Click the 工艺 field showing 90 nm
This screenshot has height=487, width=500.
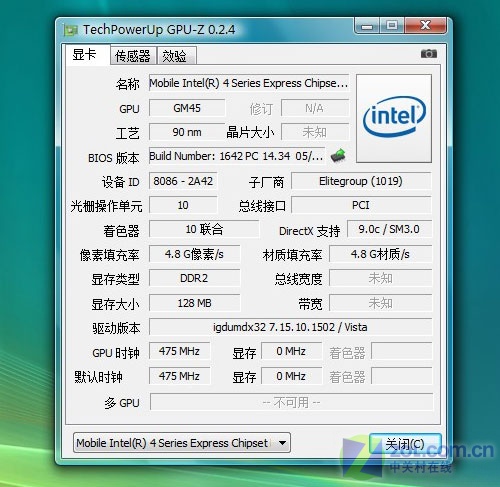click(187, 132)
